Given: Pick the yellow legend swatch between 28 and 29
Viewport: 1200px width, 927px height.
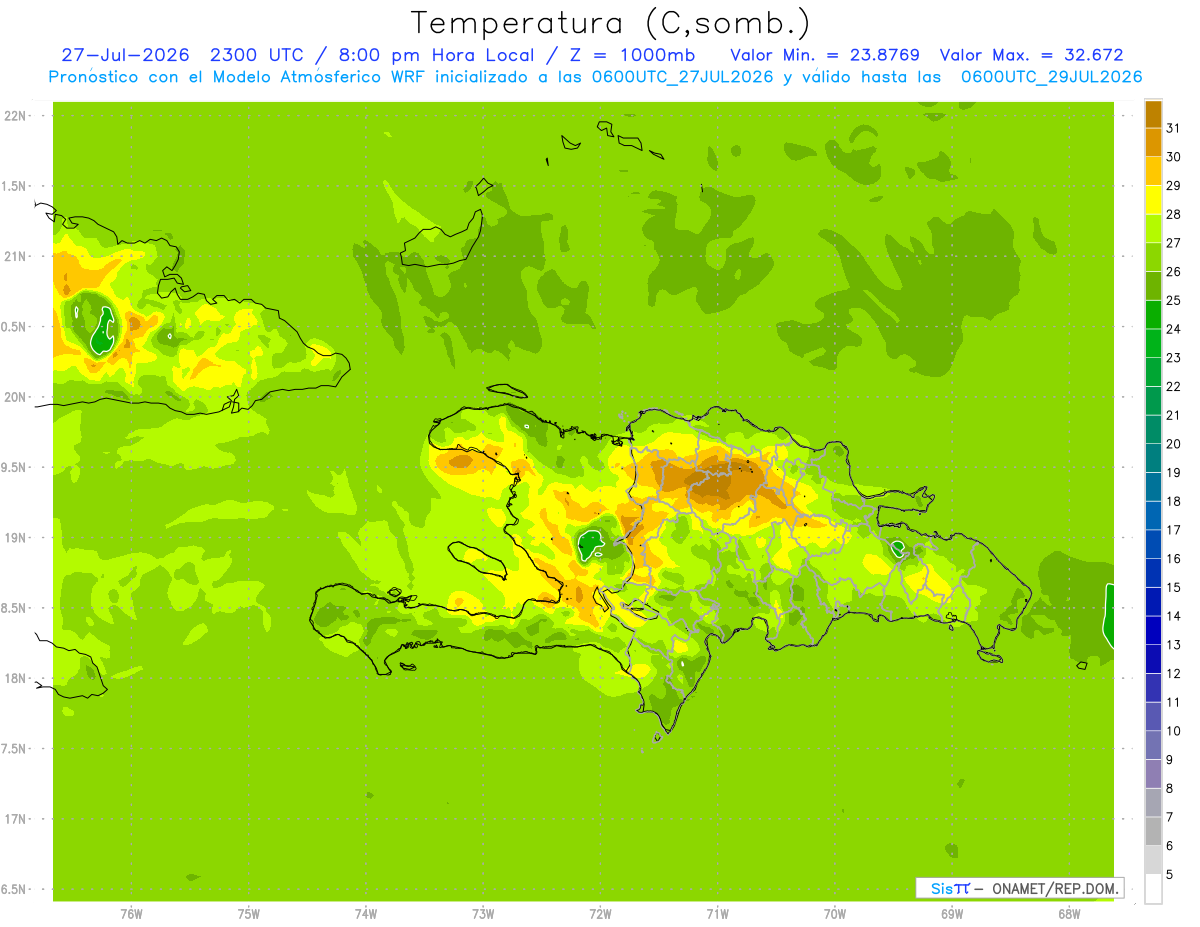Looking at the screenshot, I should [1153, 200].
